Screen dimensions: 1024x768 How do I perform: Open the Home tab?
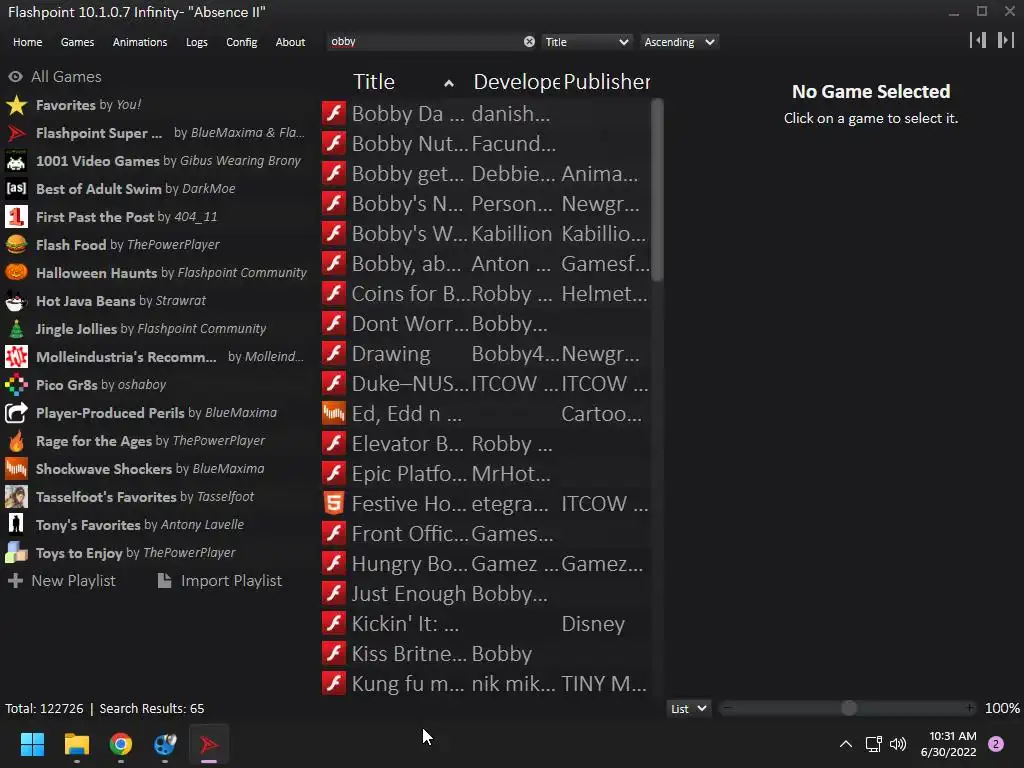tap(27, 42)
